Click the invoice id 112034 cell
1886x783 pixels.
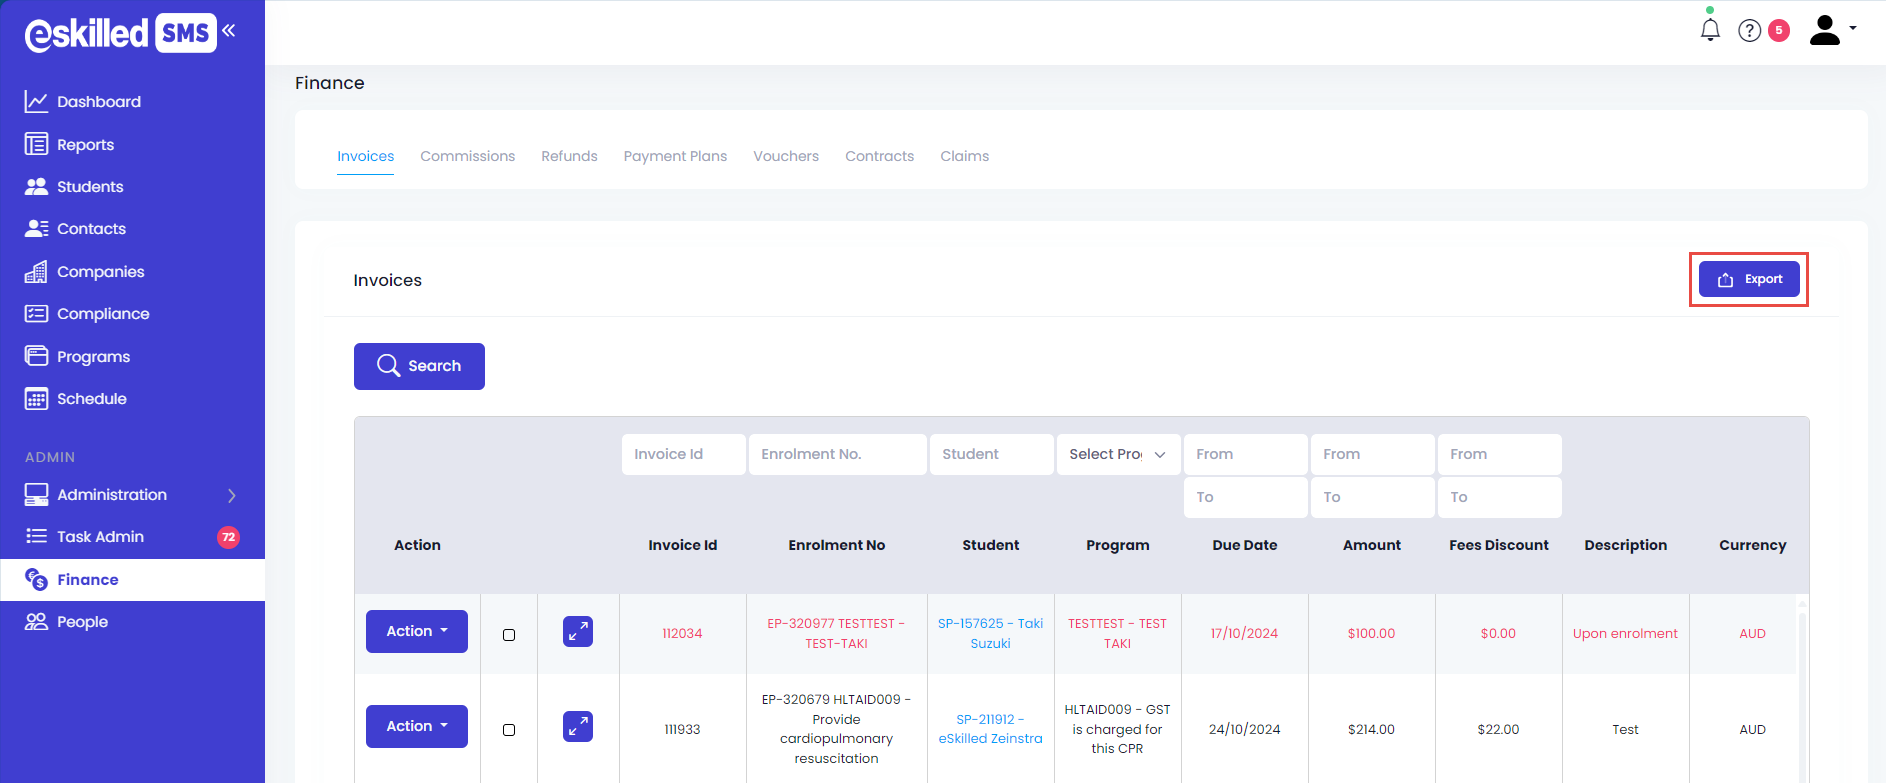point(683,634)
